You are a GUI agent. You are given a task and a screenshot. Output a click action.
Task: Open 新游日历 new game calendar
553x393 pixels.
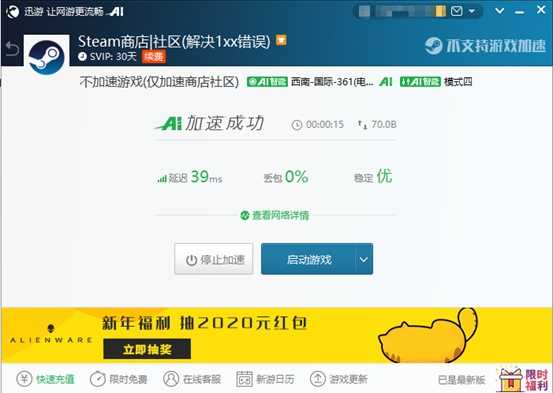click(265, 379)
